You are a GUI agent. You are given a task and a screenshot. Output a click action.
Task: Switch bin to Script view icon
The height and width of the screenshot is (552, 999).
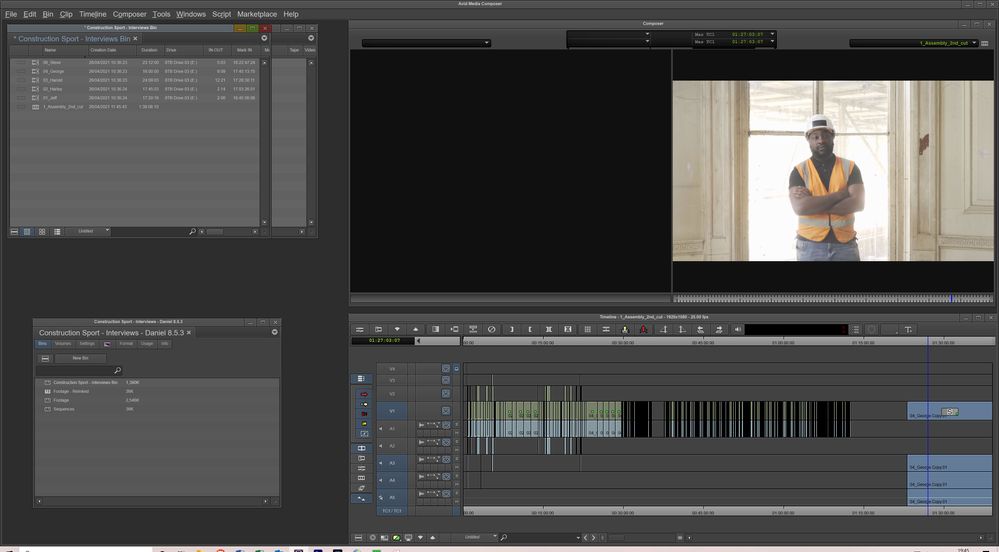click(55, 231)
